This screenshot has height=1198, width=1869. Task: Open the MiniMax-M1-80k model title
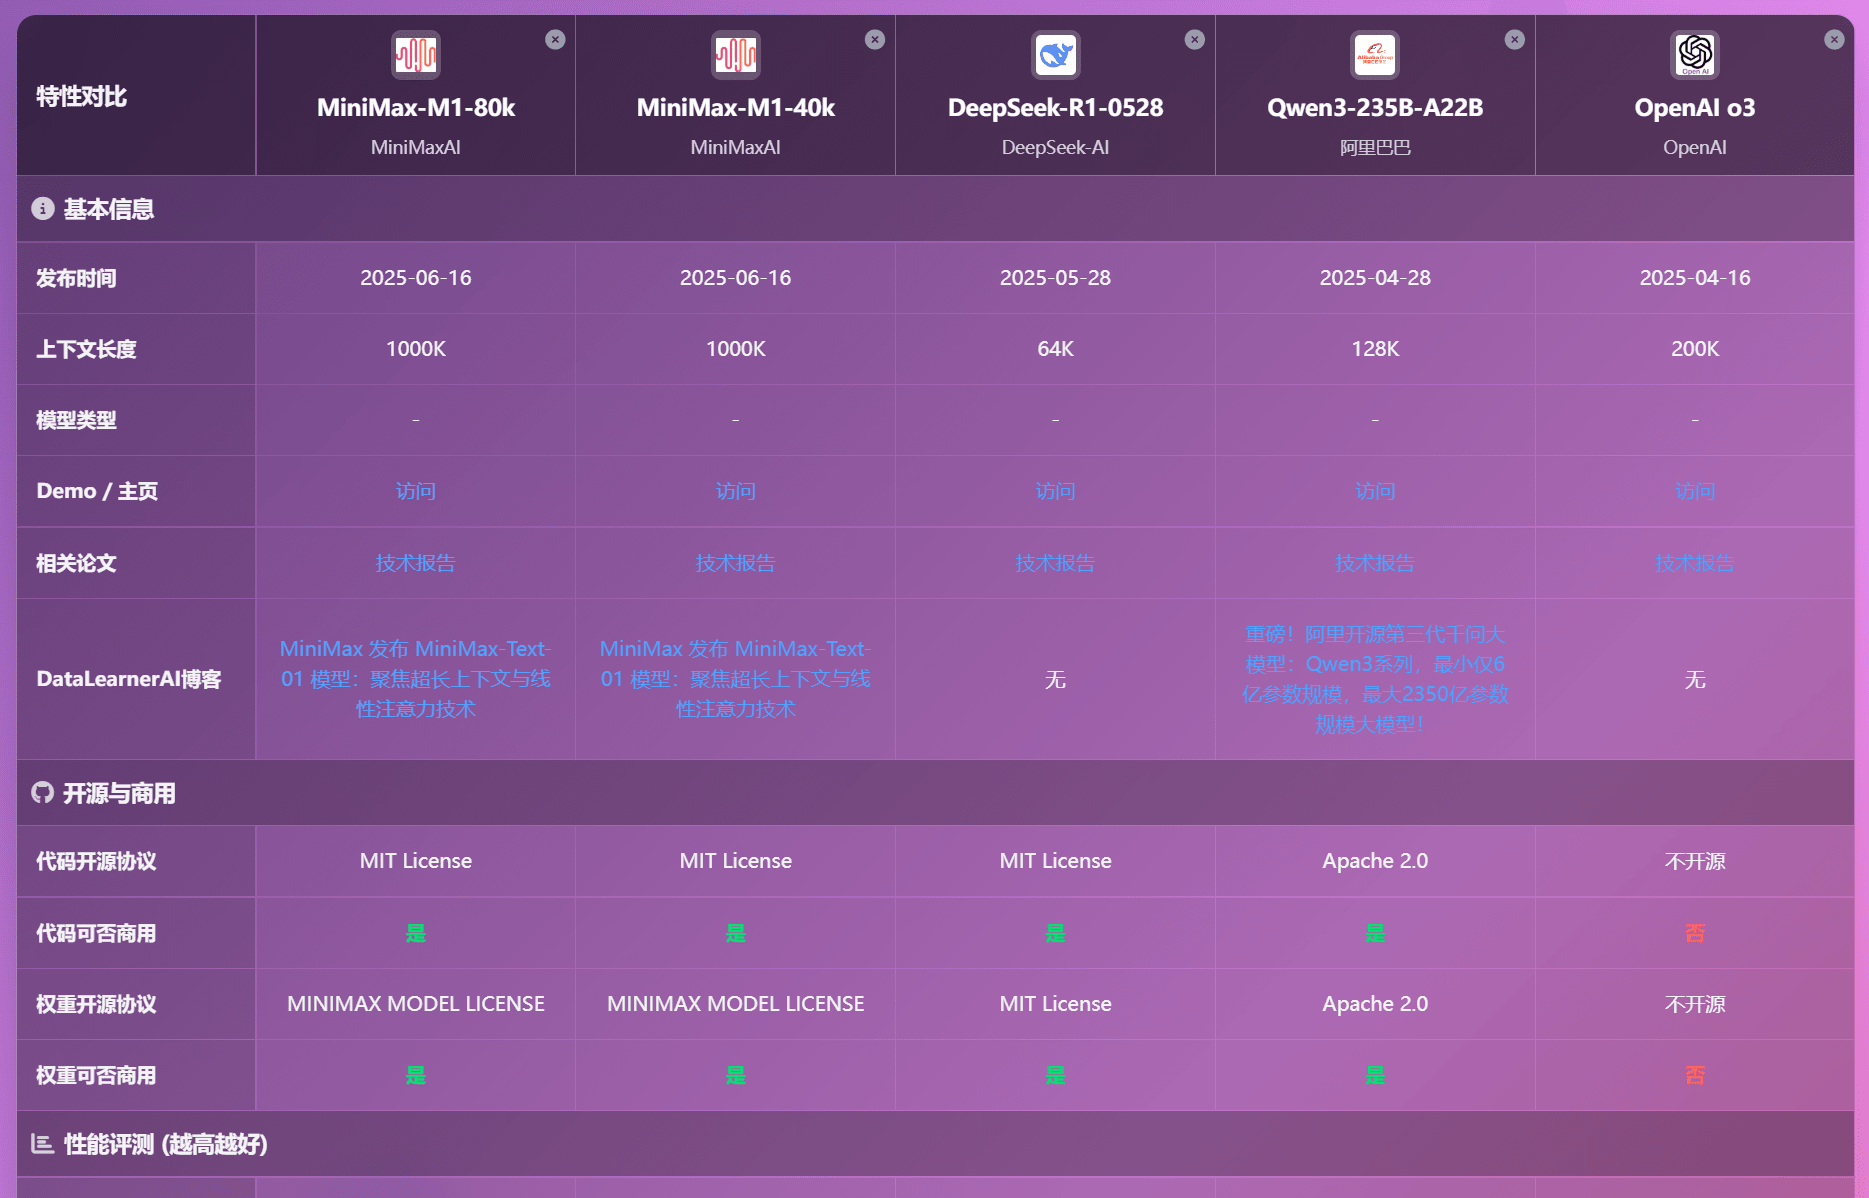[416, 107]
